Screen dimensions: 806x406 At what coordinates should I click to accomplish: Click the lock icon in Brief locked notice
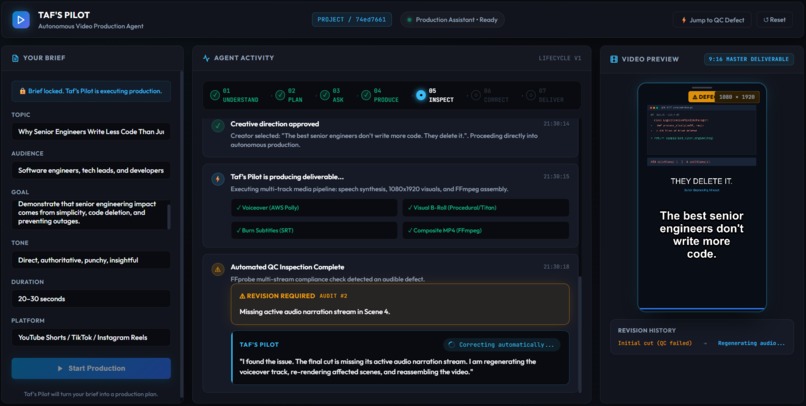23,91
